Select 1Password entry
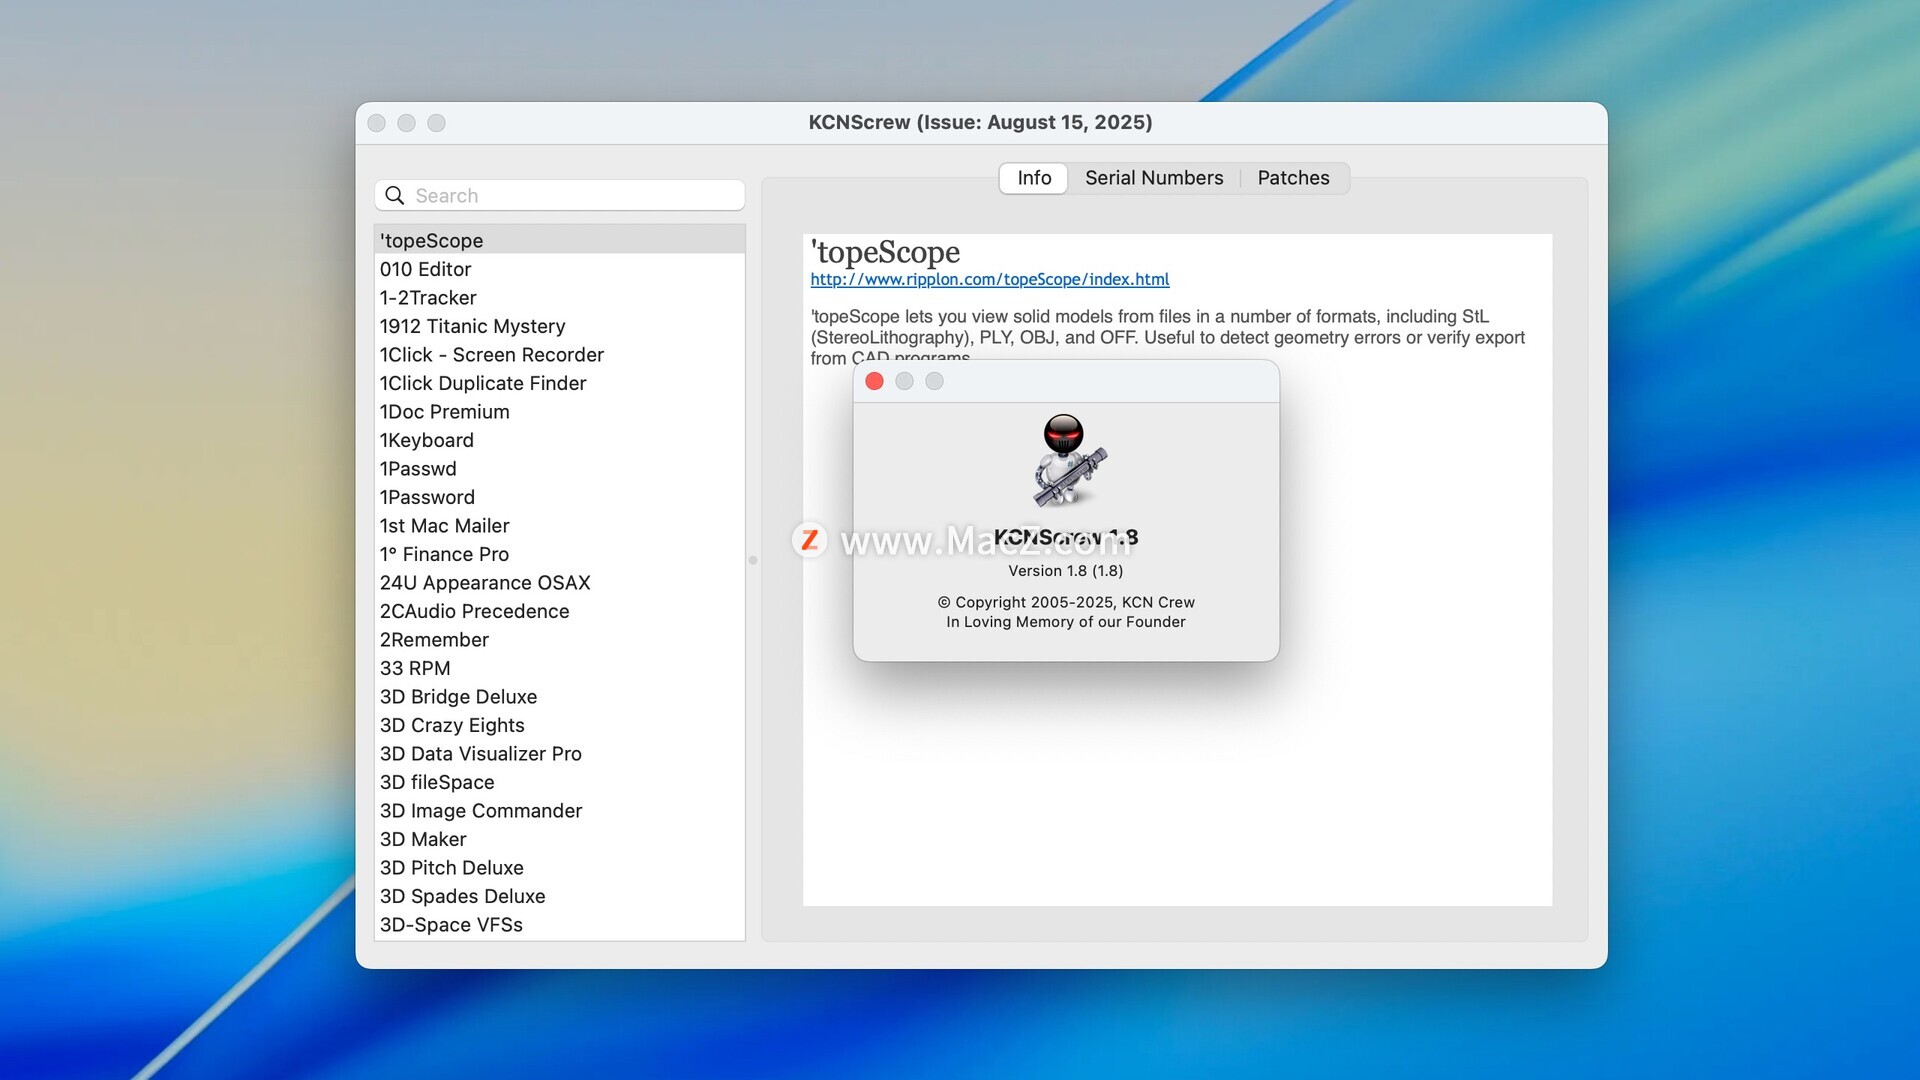The image size is (1920, 1080). click(560, 497)
